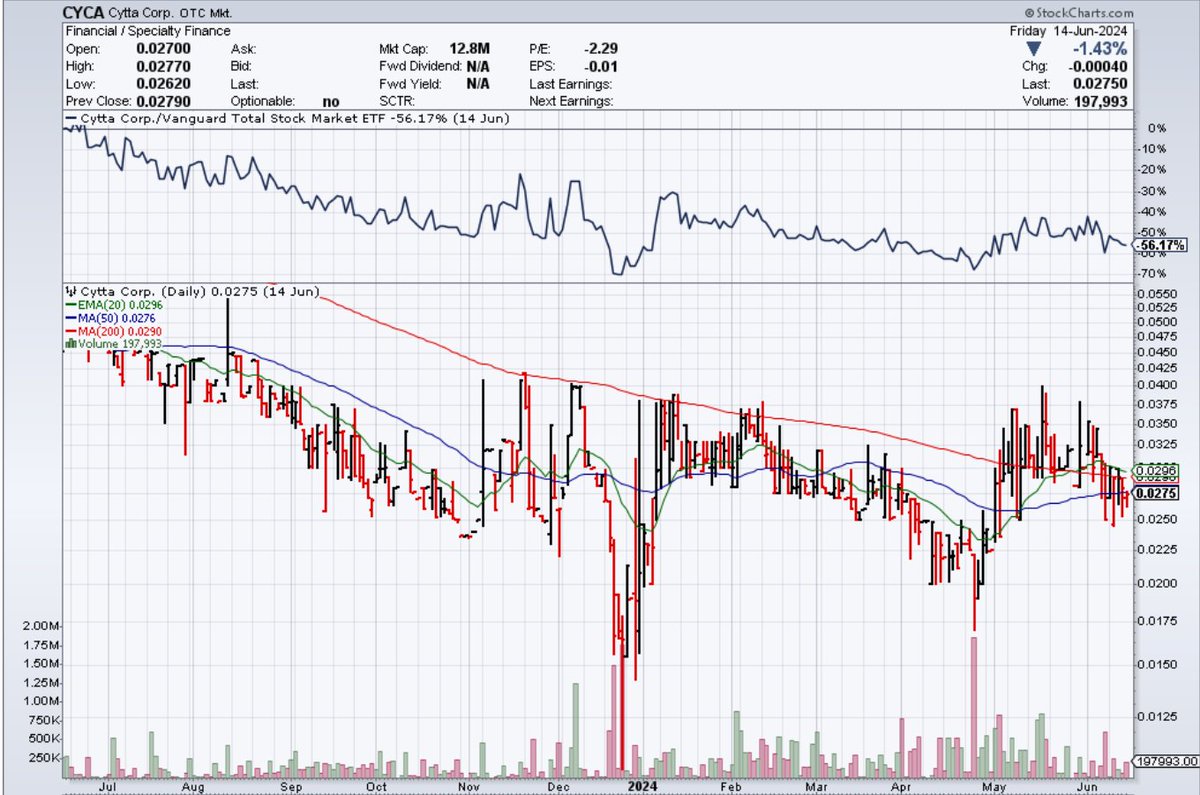The width and height of the screenshot is (1200, 795).
Task: Click the 2024 label on the date axis
Action: [x=641, y=787]
